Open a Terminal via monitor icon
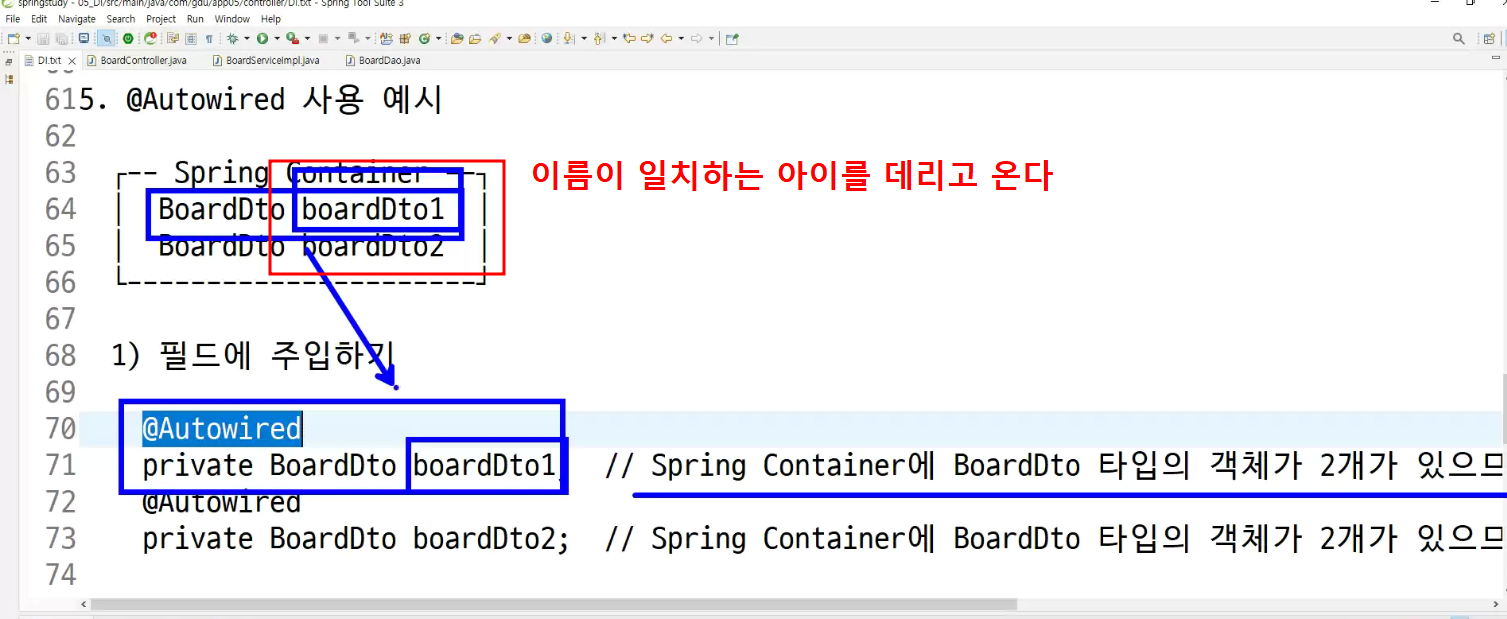Viewport: 1507px width, 619px height. [x=84, y=39]
